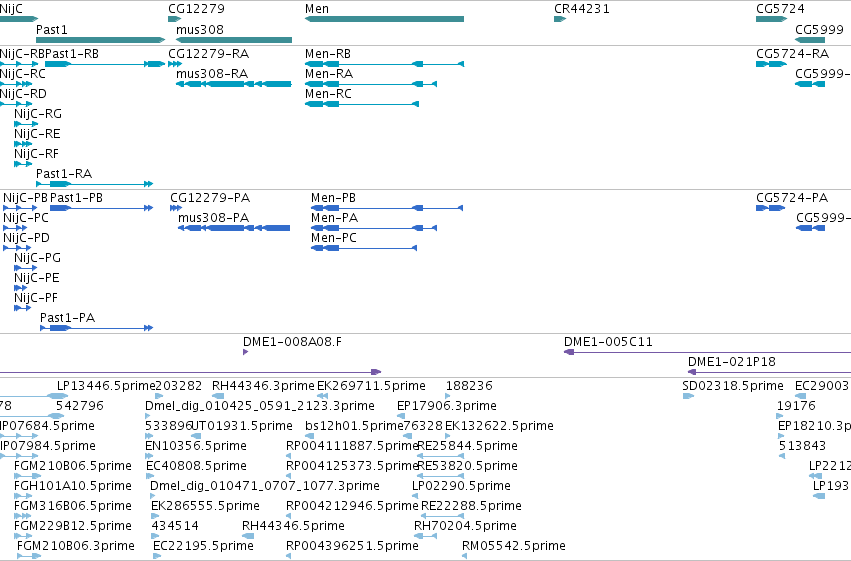Select the EK269711.5prime EST
Screen dimensions: 851x561
click(322, 396)
